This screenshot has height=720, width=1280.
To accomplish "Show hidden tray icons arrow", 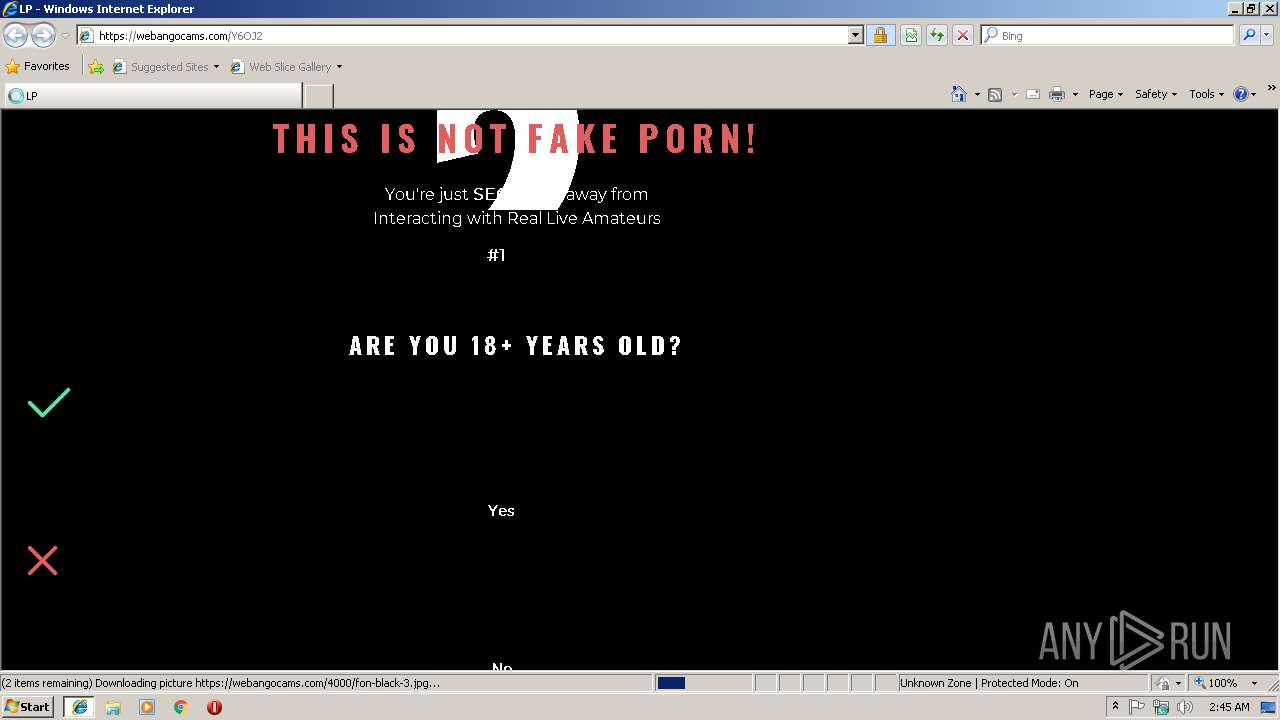I will tap(1116, 706).
